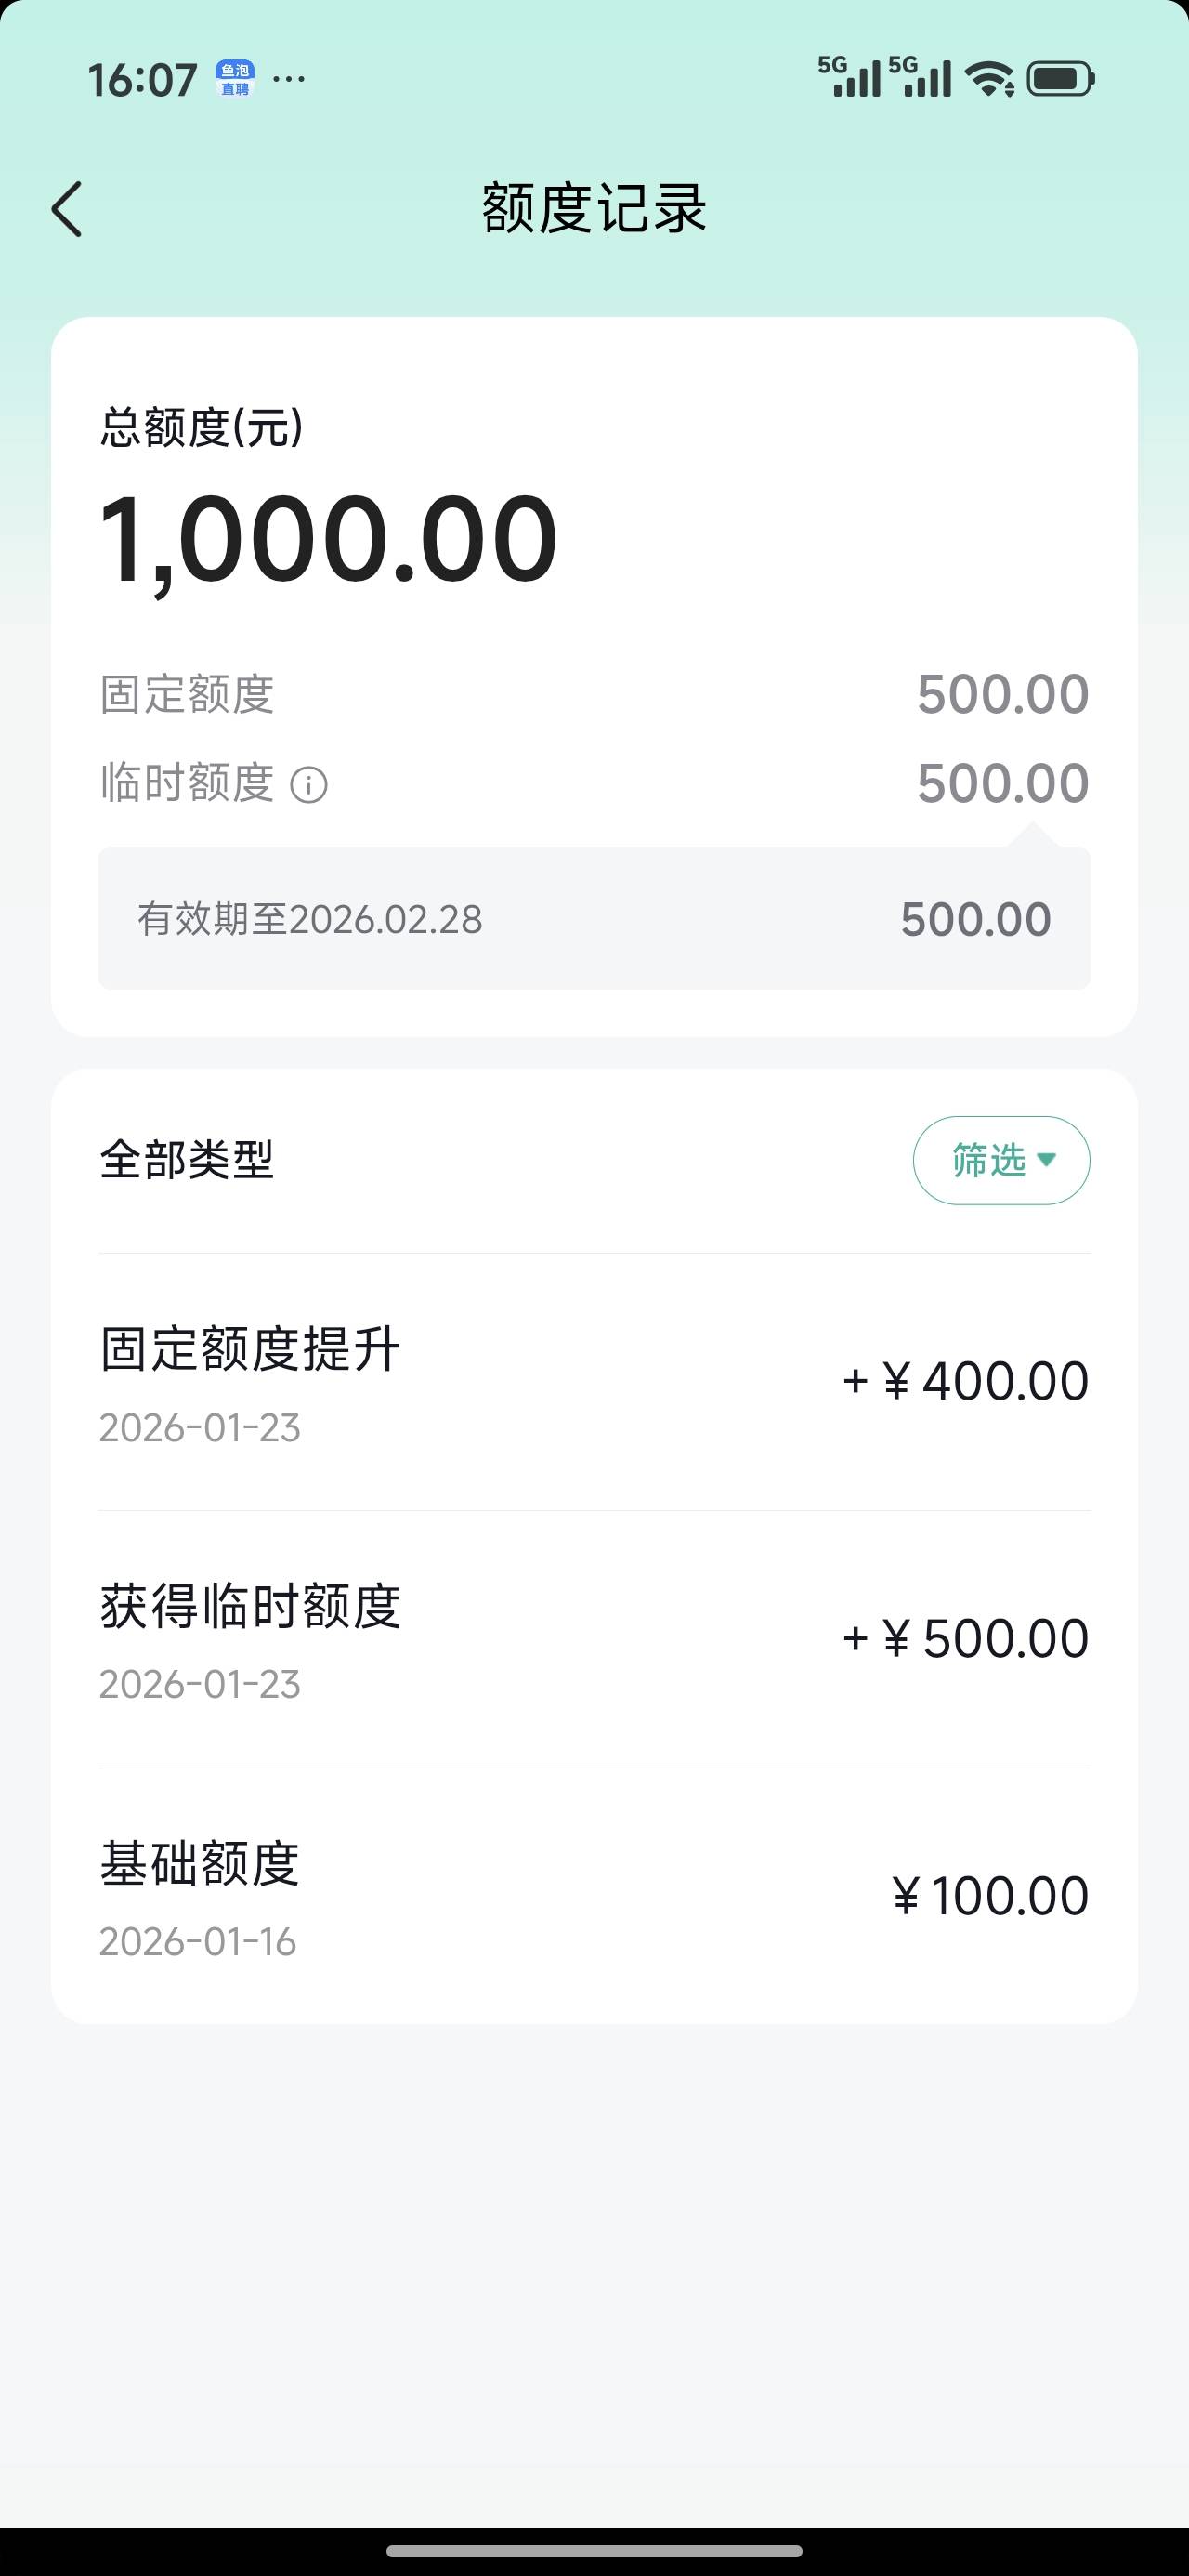Open the 获得临时额度 record entry

[594, 1639]
